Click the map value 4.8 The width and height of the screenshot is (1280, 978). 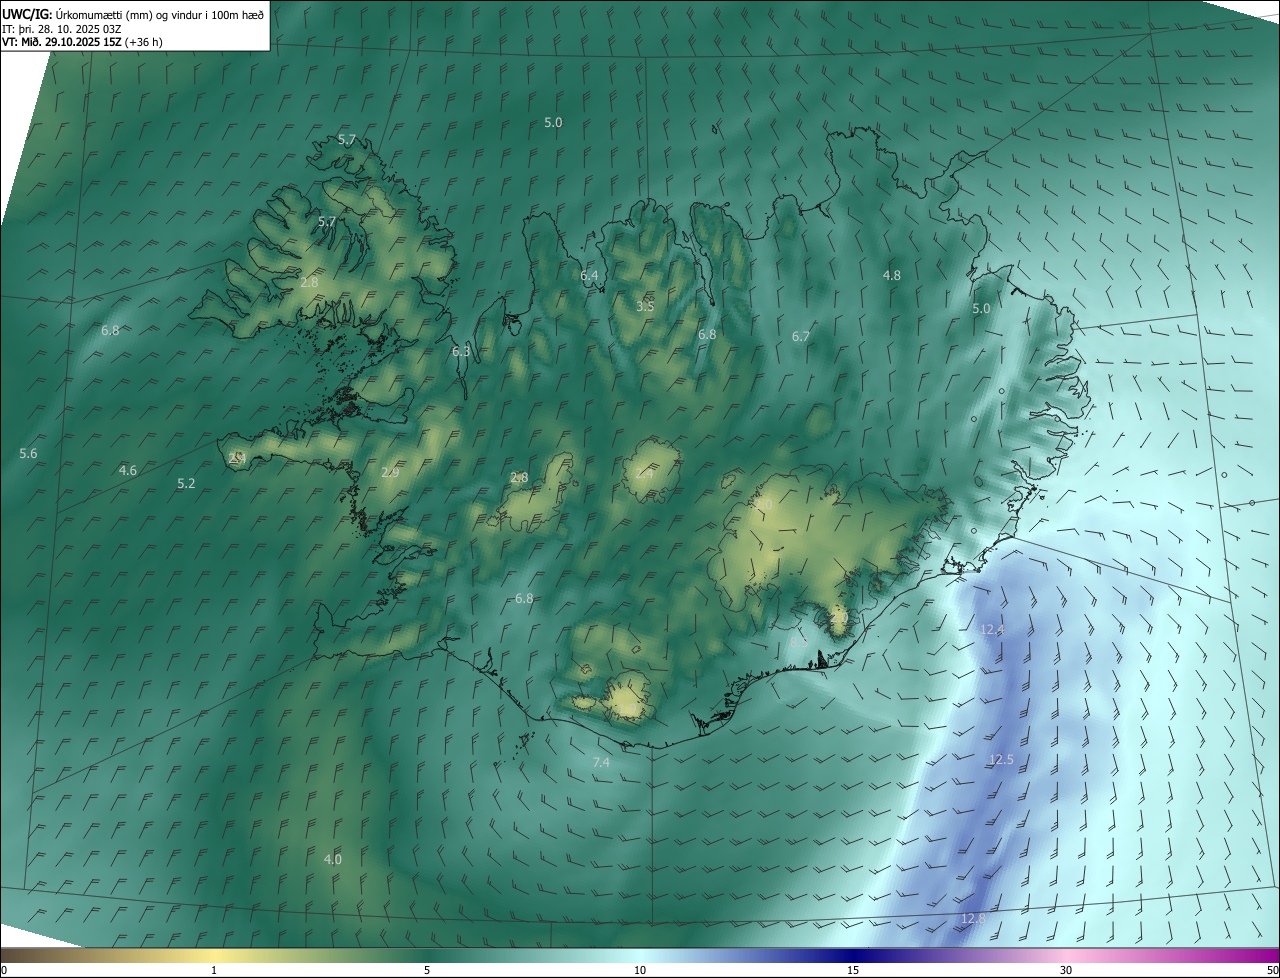point(892,276)
